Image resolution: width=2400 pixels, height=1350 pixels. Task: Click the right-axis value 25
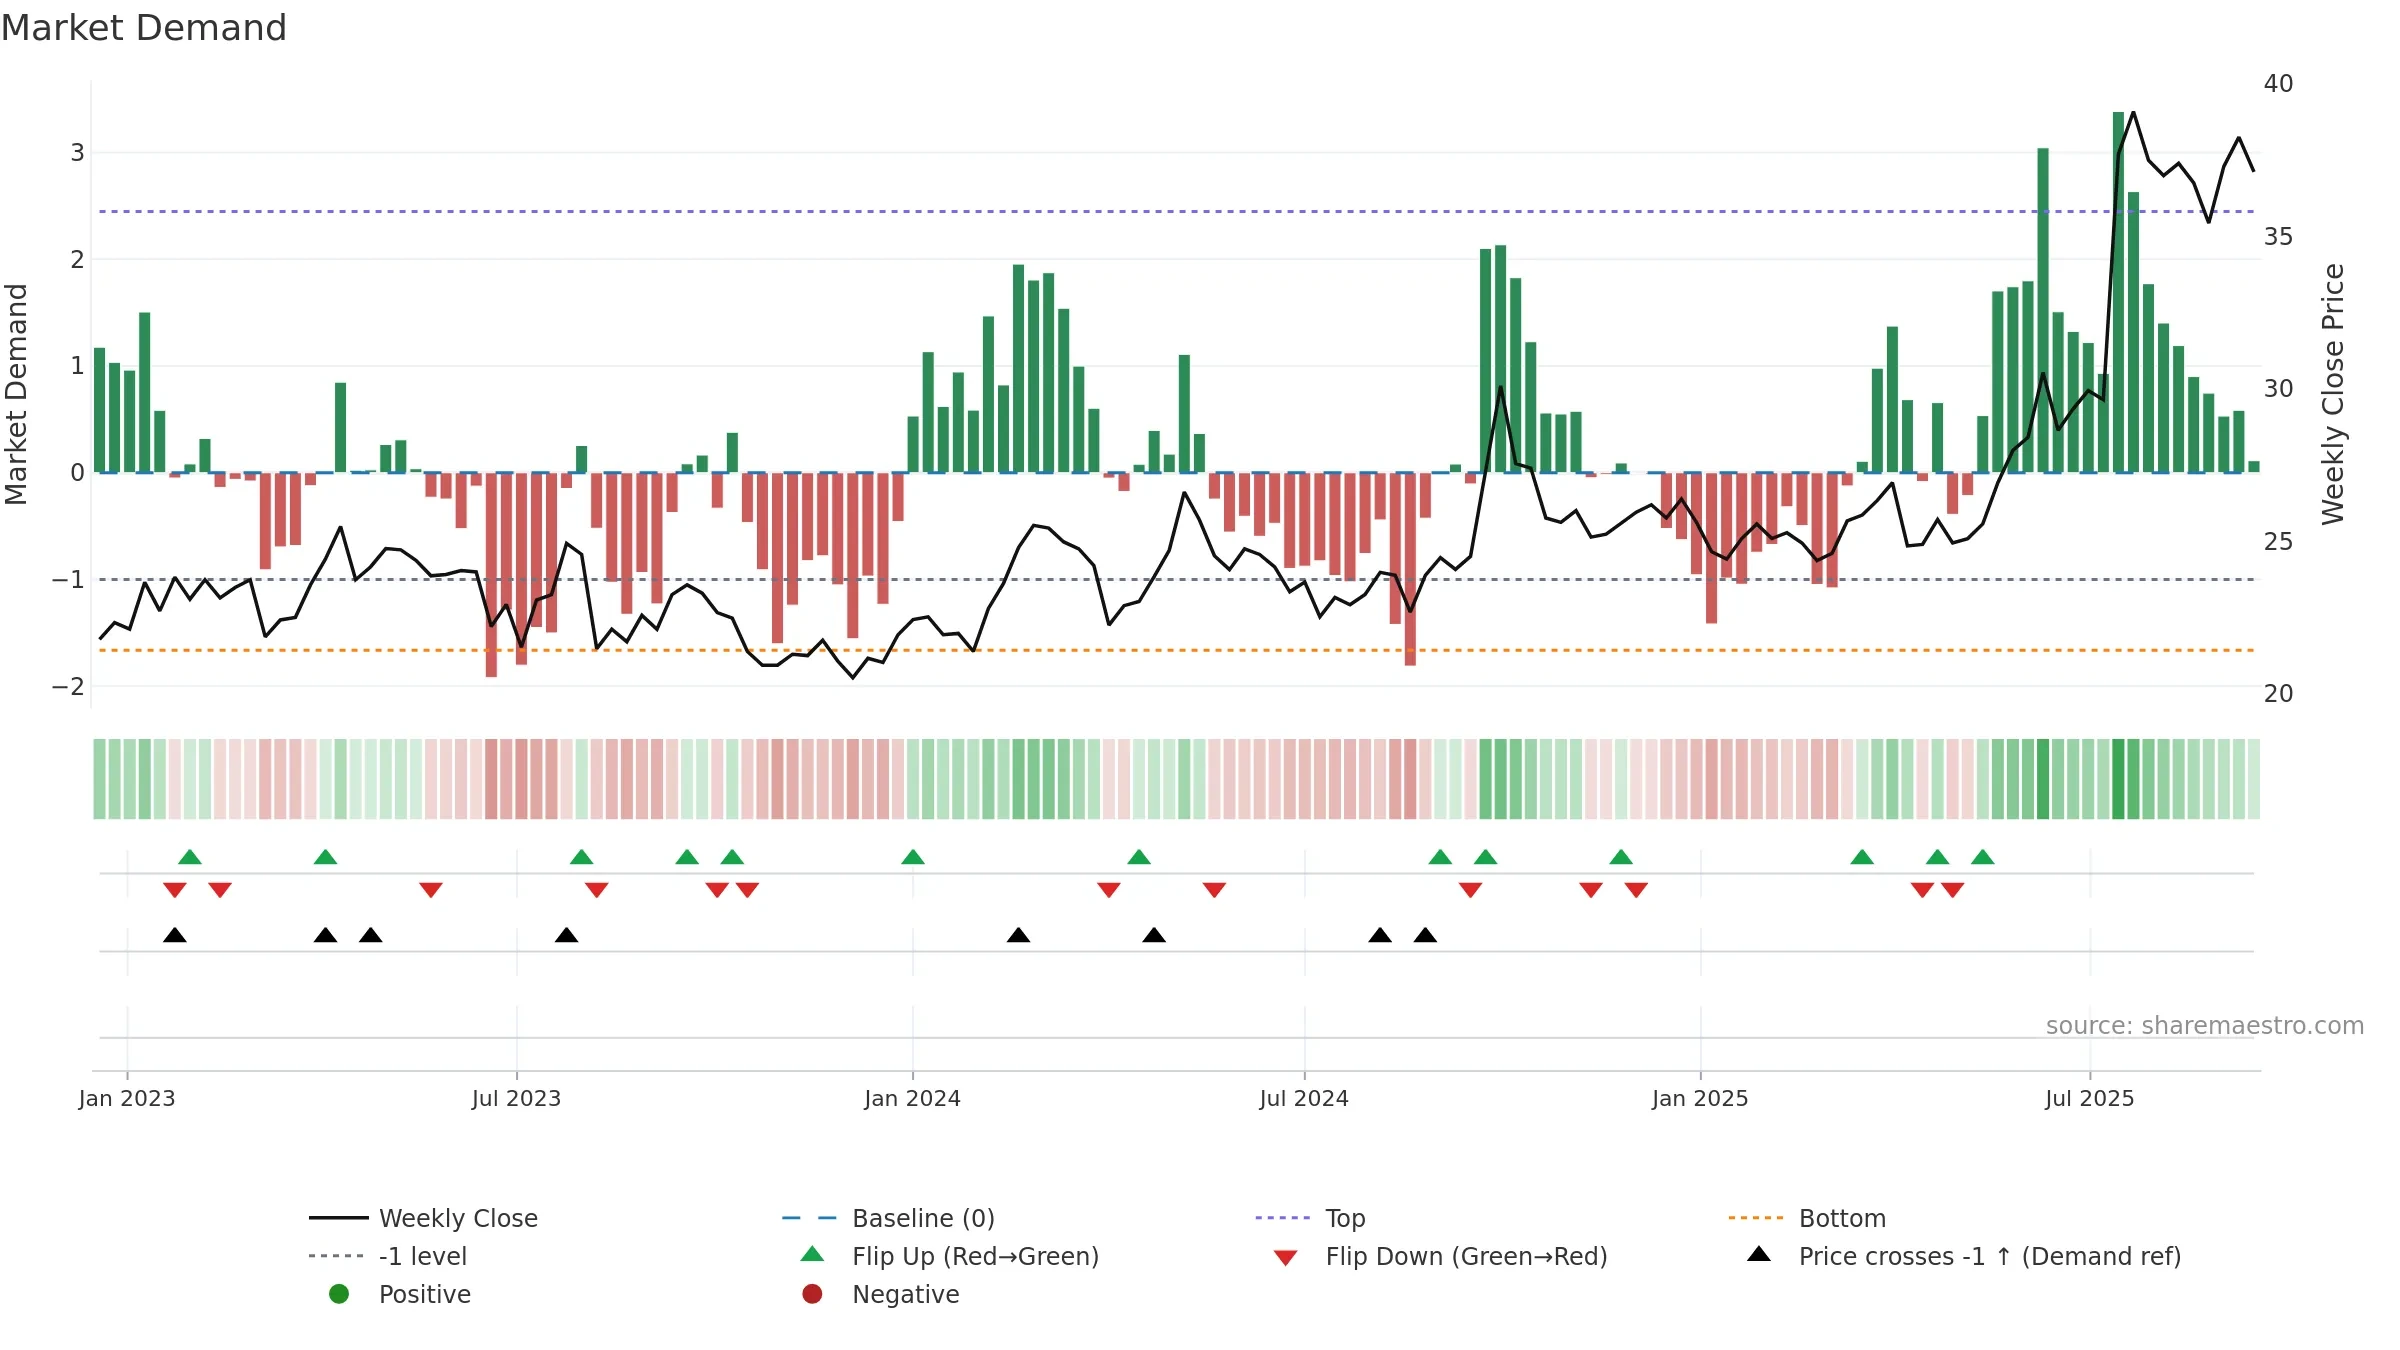point(2278,542)
